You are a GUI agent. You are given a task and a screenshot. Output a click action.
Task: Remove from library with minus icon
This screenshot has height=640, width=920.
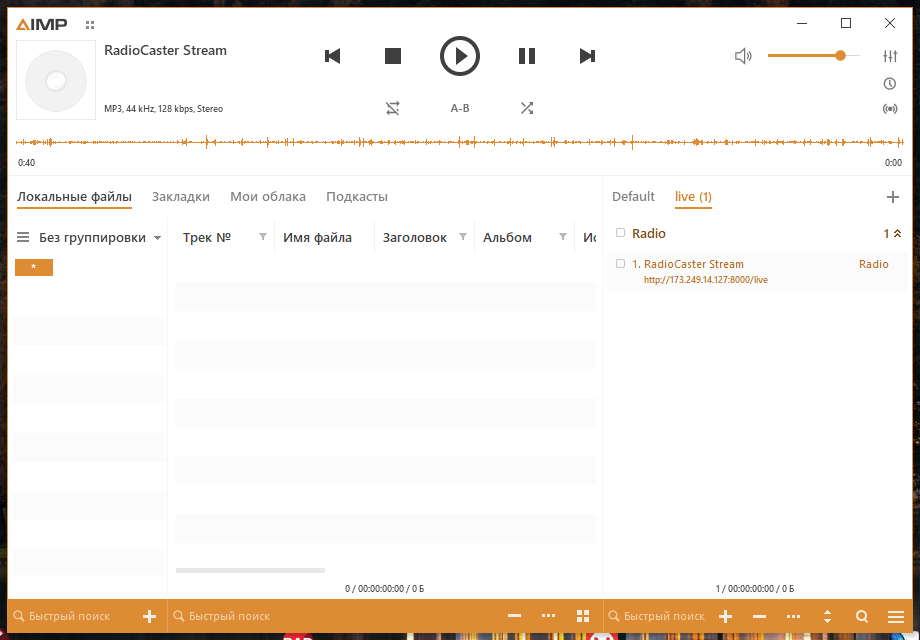tap(515, 616)
